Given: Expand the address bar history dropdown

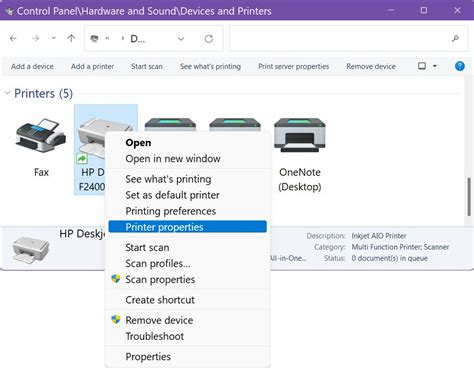Looking at the screenshot, I should click(x=181, y=39).
